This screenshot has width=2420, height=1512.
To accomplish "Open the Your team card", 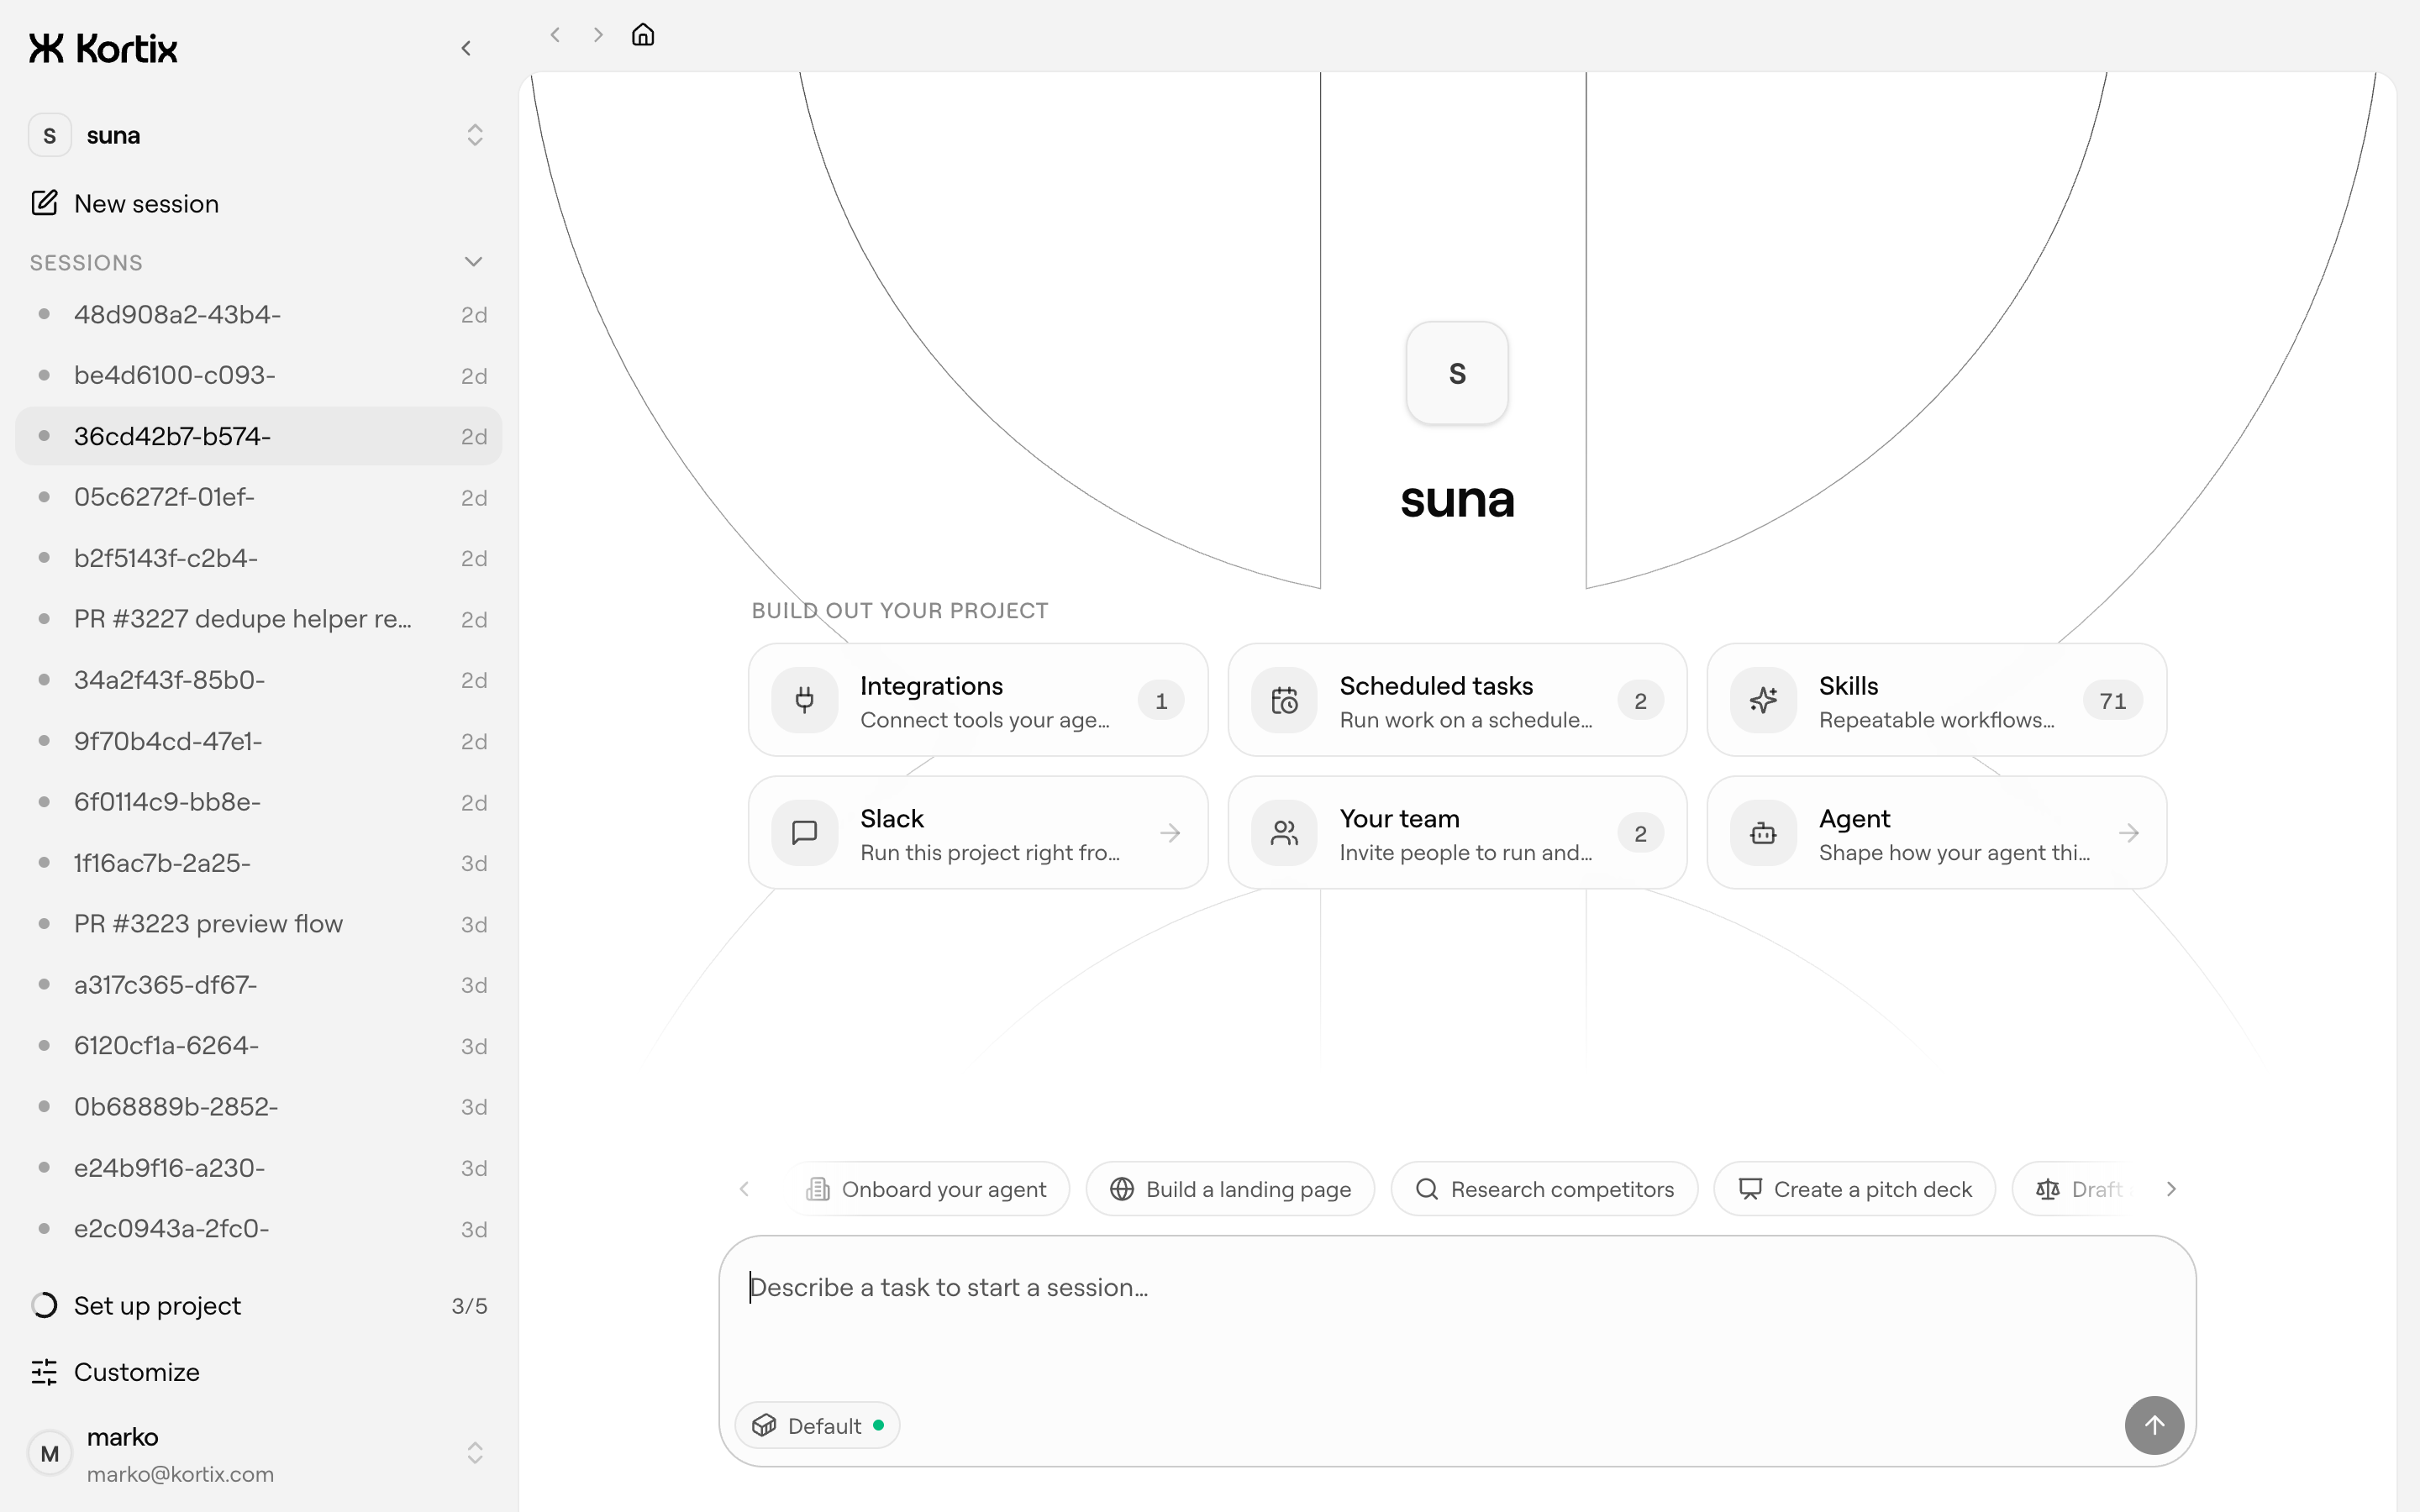I will [x=1457, y=833].
